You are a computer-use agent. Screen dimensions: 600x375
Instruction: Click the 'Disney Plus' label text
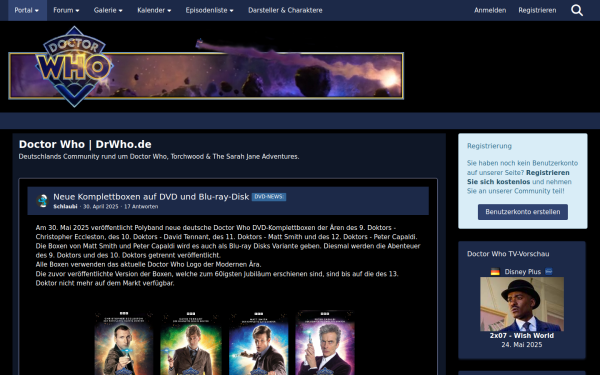[522, 272]
